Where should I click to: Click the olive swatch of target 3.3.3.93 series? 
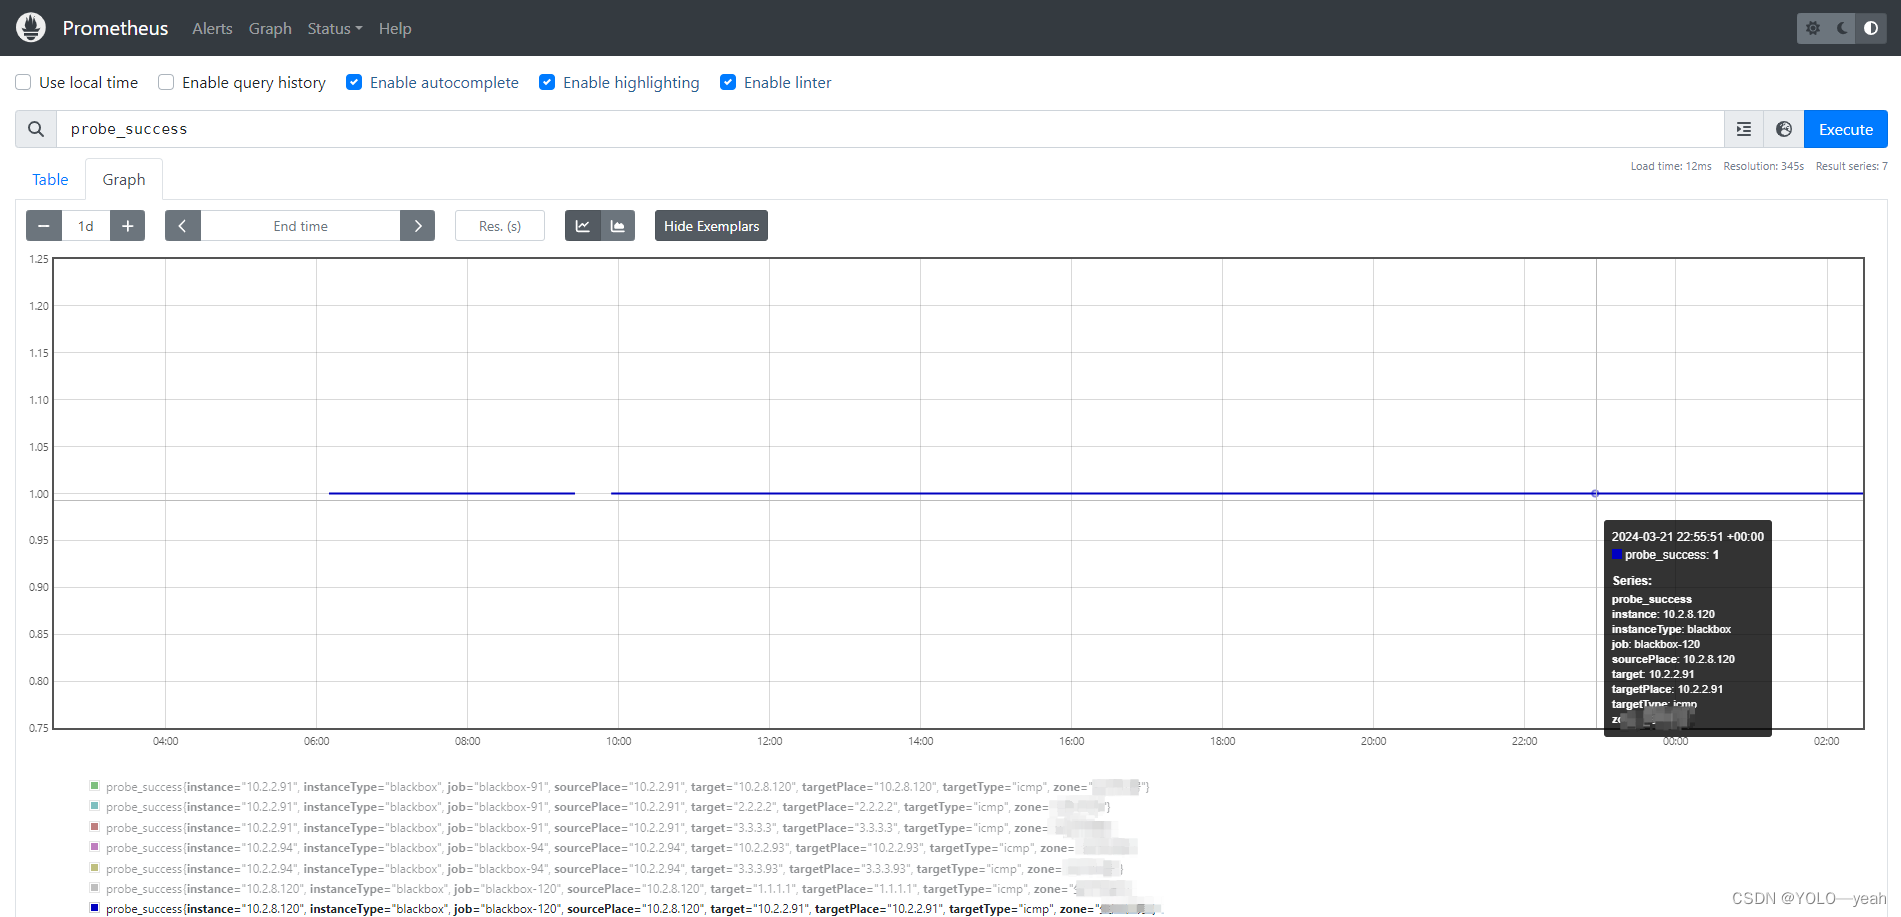[x=95, y=868]
